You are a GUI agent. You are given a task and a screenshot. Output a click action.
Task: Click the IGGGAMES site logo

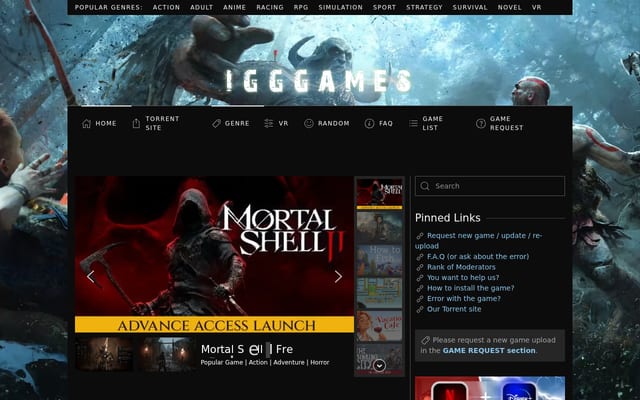318,81
